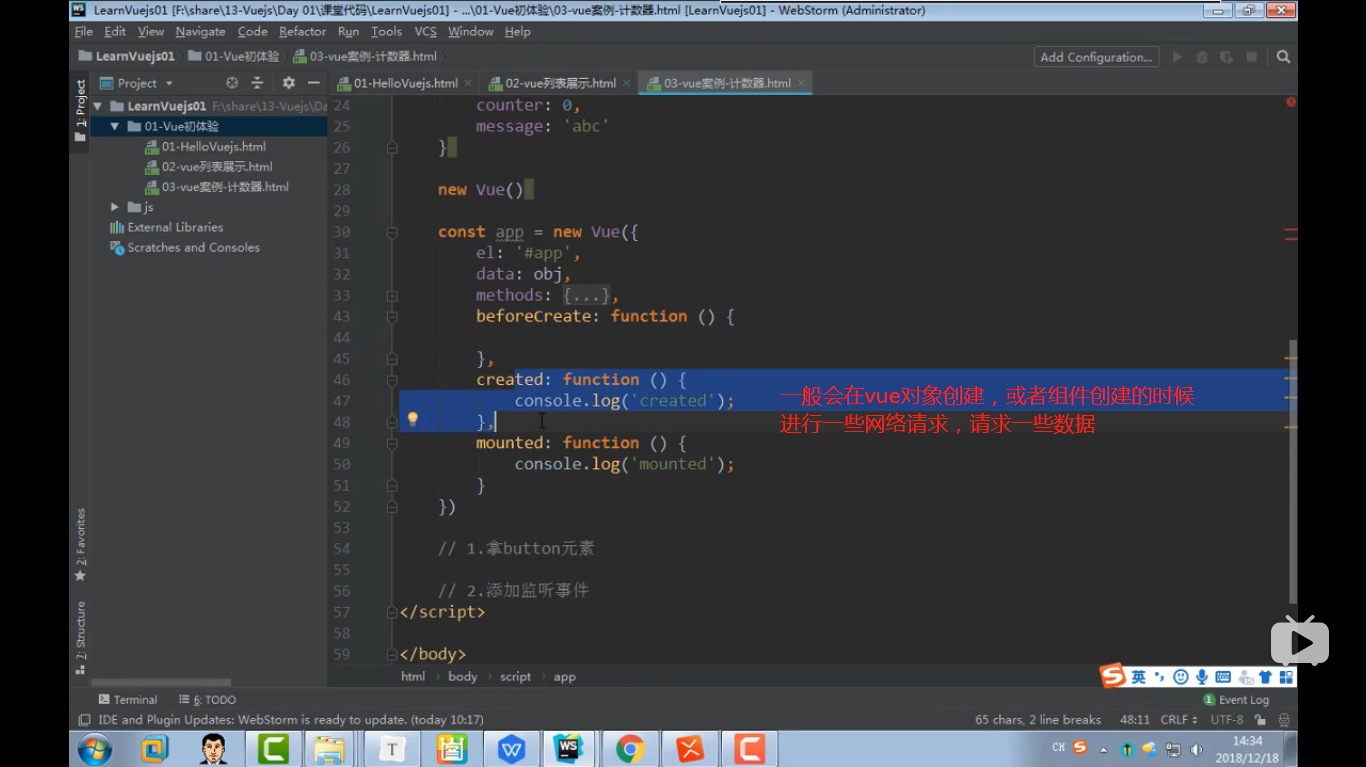This screenshot has width=1366, height=767.
Task: Open the Tools menu
Action: tap(386, 32)
